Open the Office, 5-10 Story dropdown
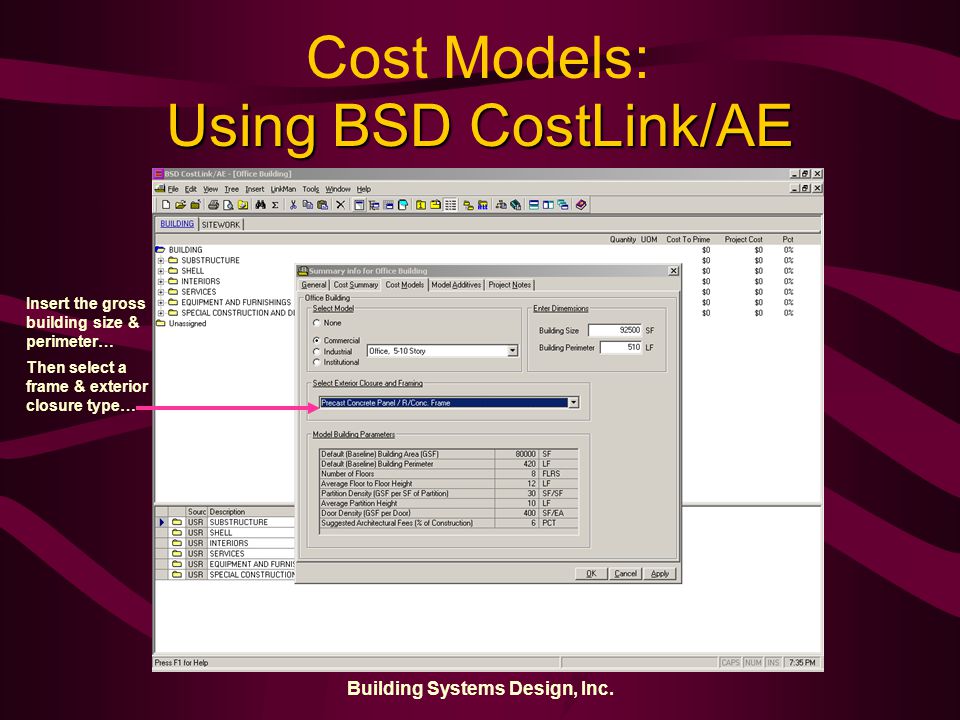The image size is (960, 720). 512,351
